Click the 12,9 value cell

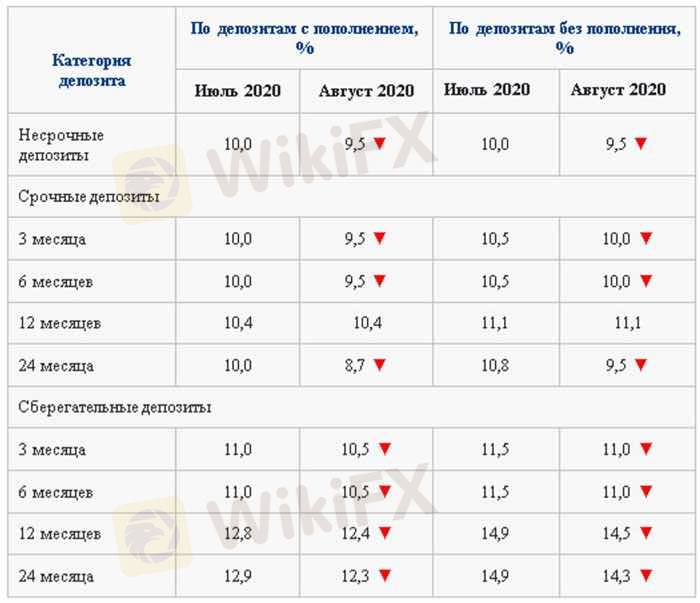(x=238, y=576)
